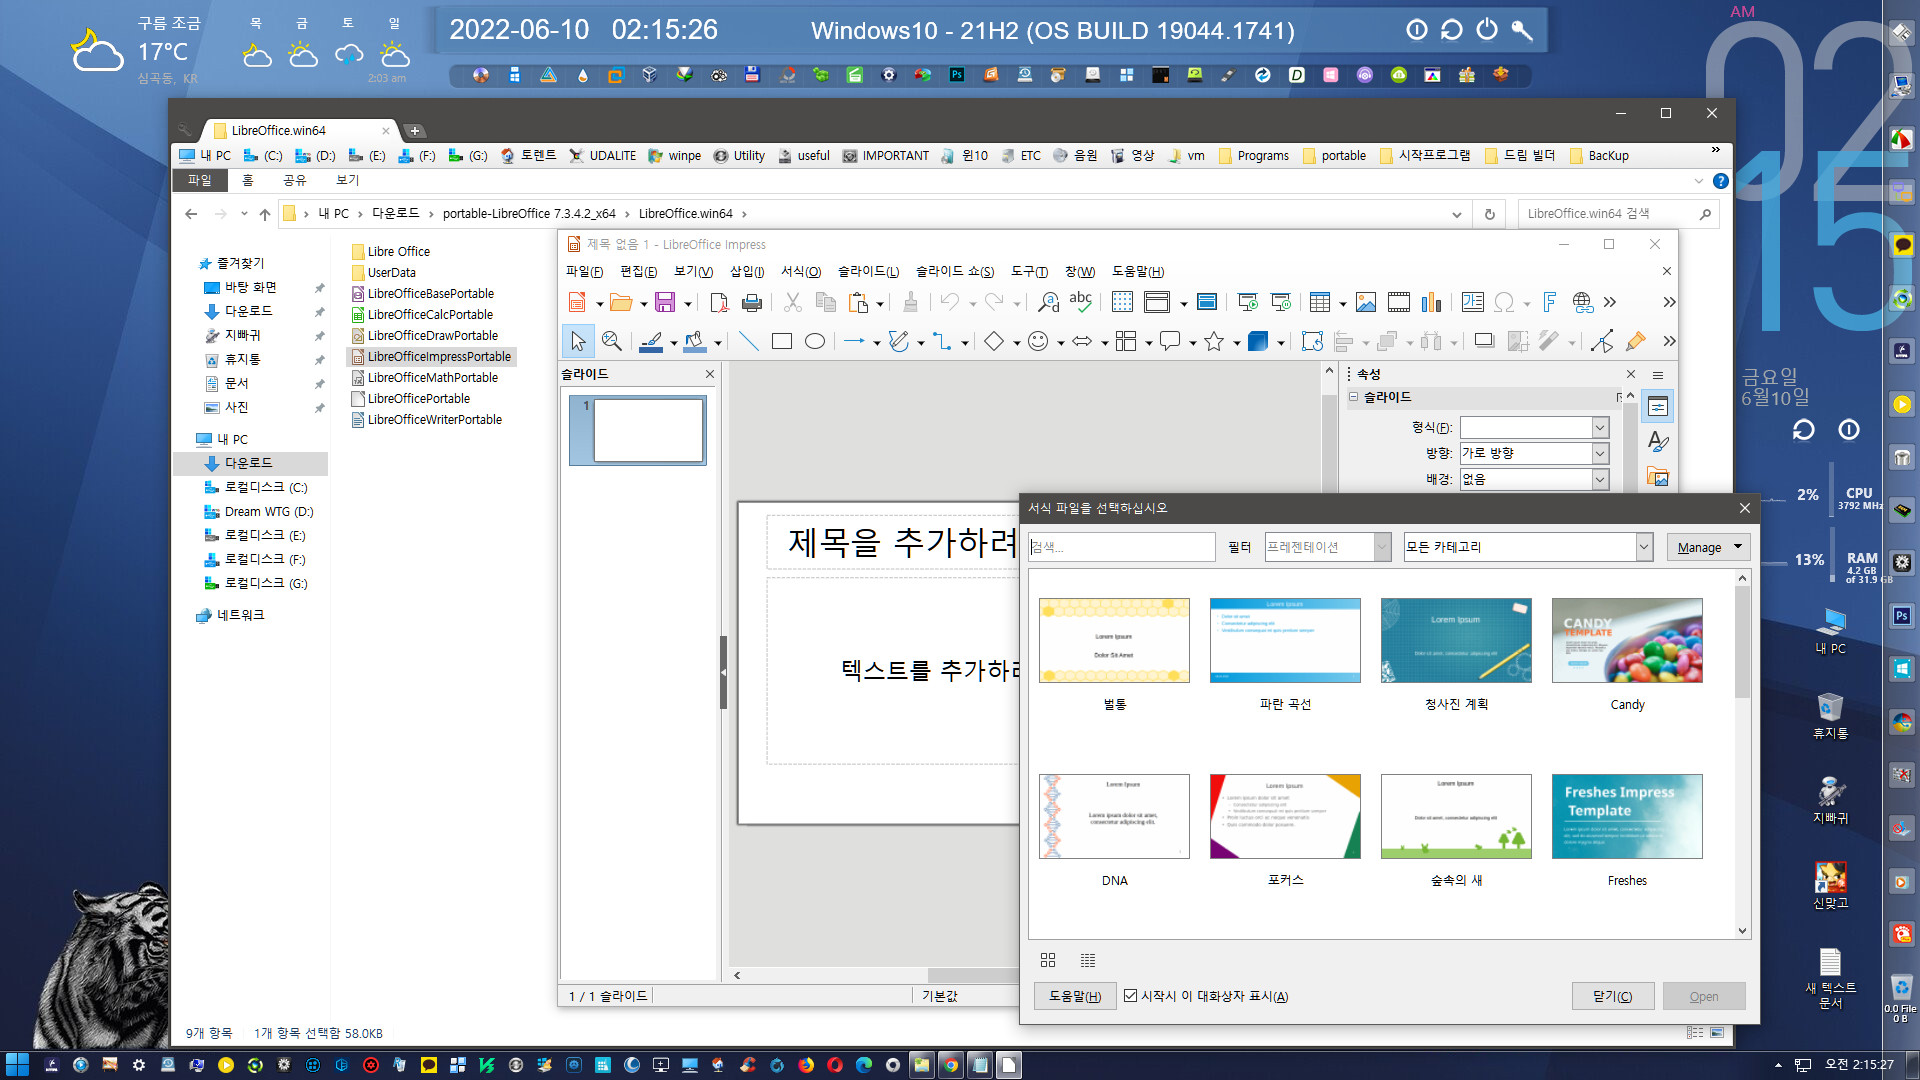The height and width of the screenshot is (1080, 1920).
Task: Click the Insert Table icon
Action: pos(1320,302)
